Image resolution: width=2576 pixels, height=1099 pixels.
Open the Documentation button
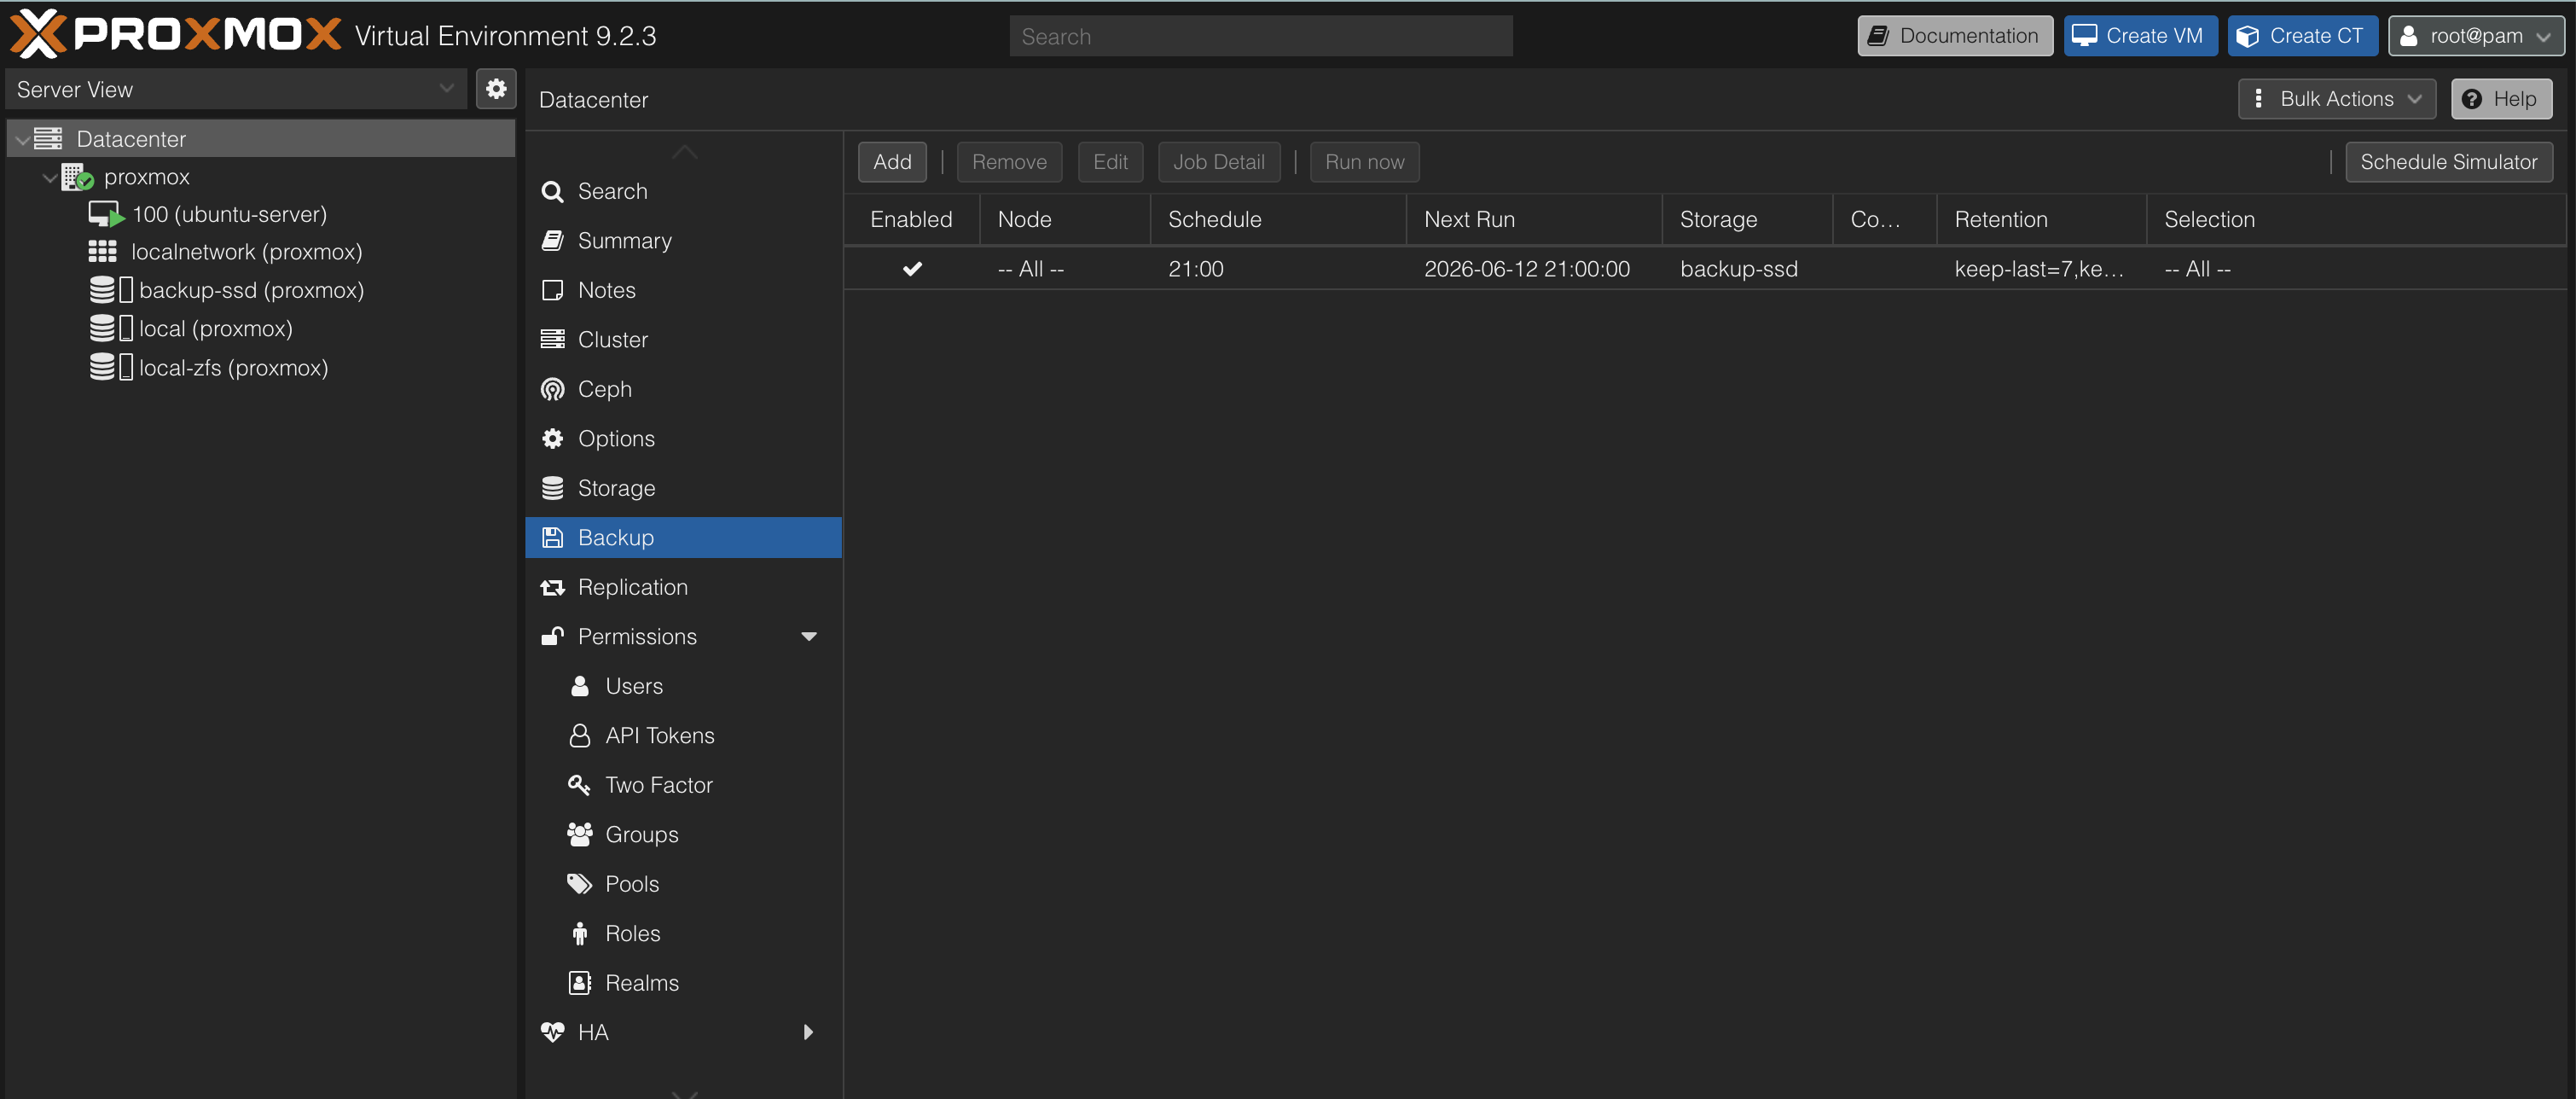[x=1954, y=36]
